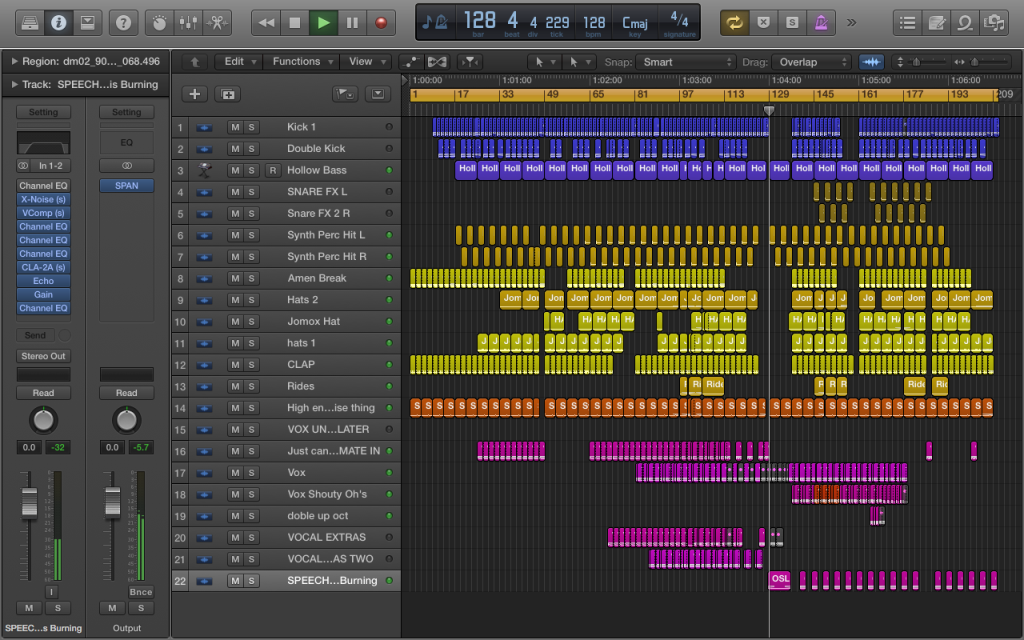
Task: Record-enable the Hollow Bass track
Action: click(272, 171)
